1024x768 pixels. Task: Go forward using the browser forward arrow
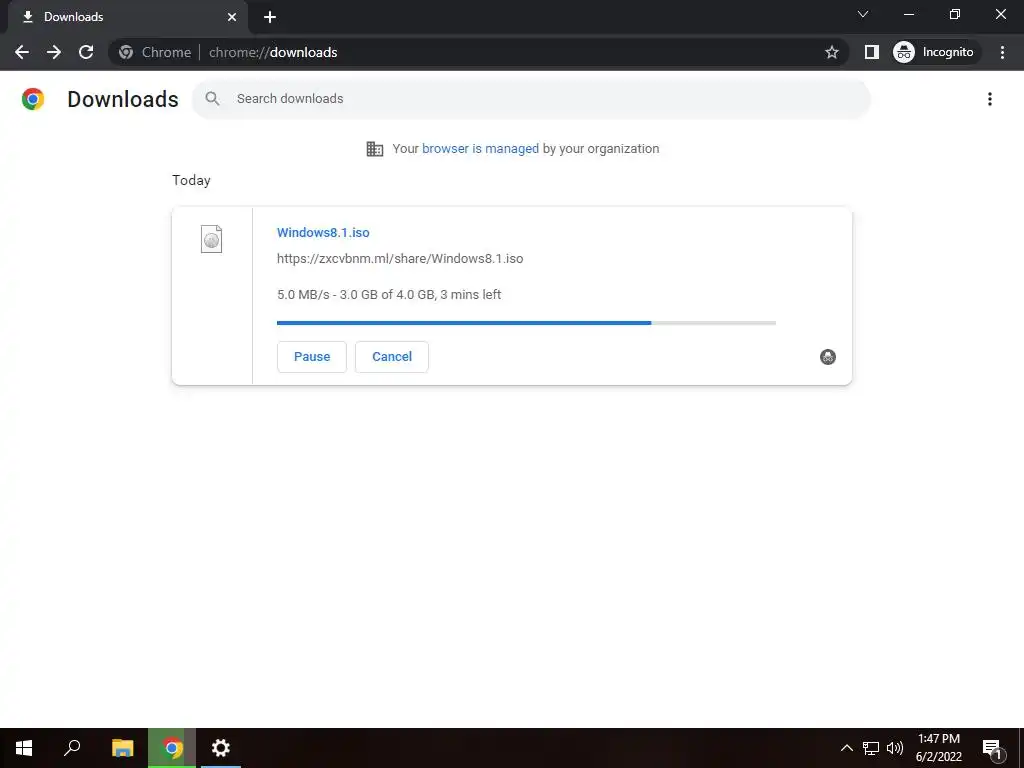(54, 52)
